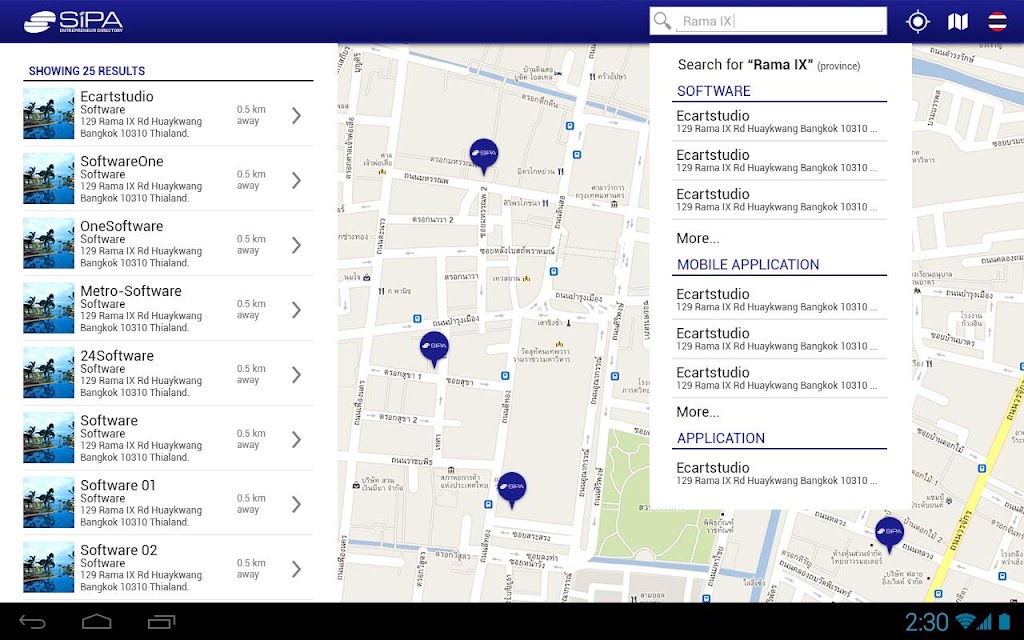Tap the battery status icon

coord(1004,621)
